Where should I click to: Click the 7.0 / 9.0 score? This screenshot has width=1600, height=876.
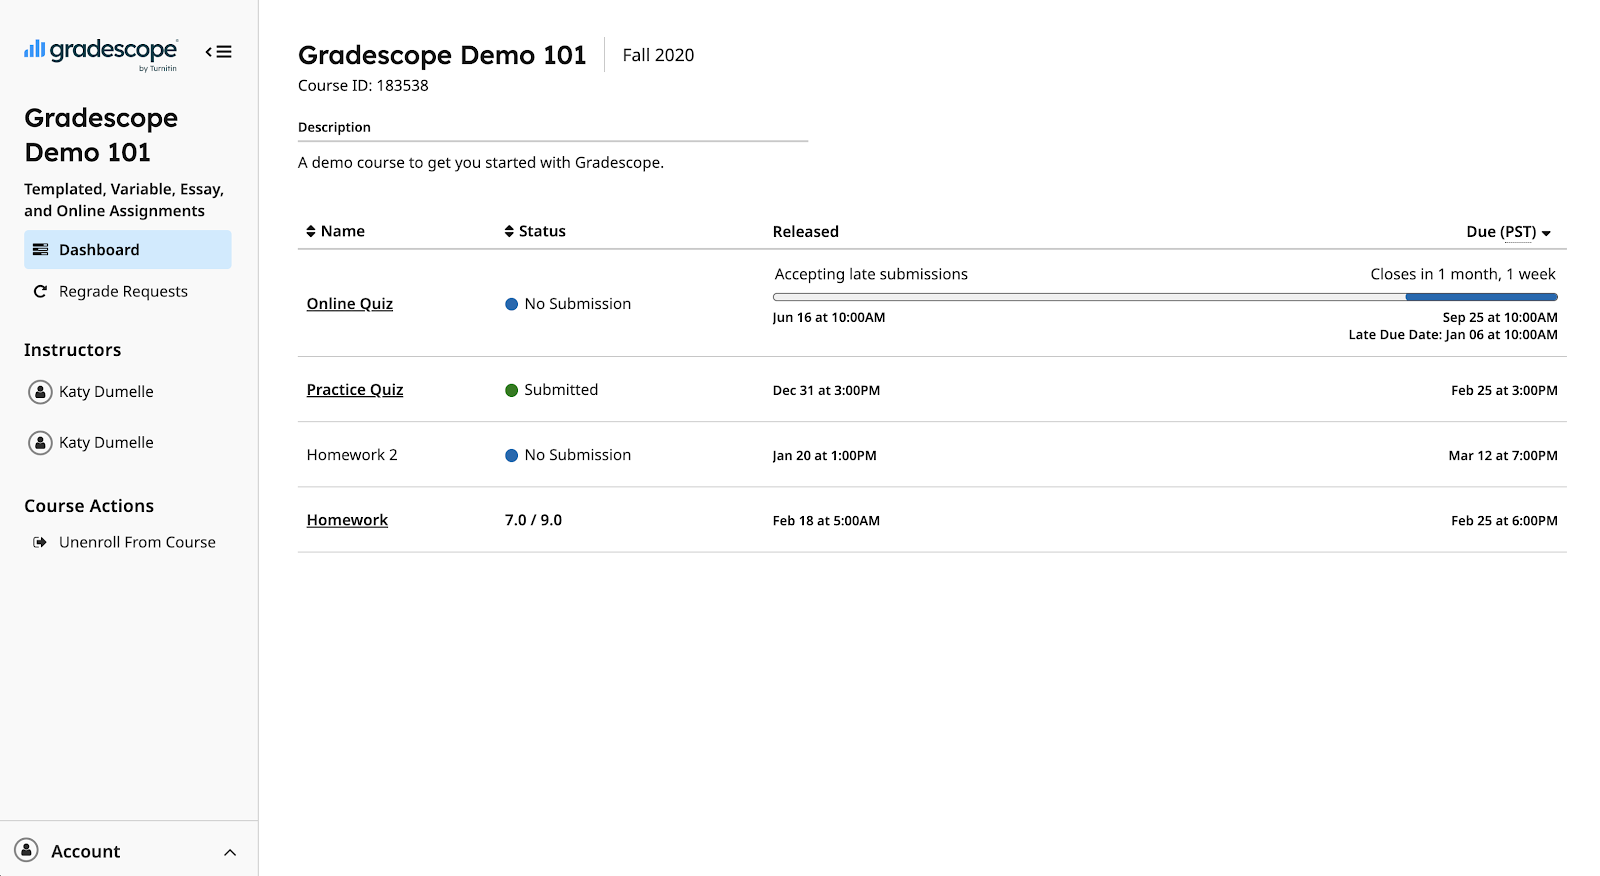point(533,520)
